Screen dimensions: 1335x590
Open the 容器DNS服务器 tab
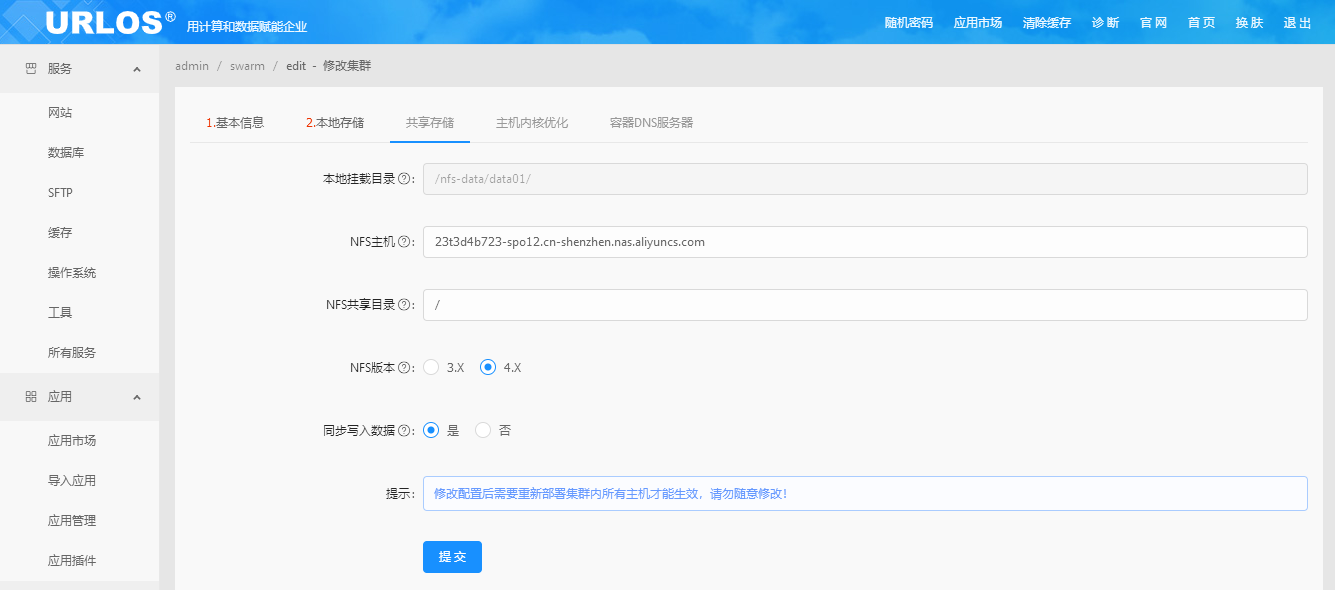coord(651,123)
